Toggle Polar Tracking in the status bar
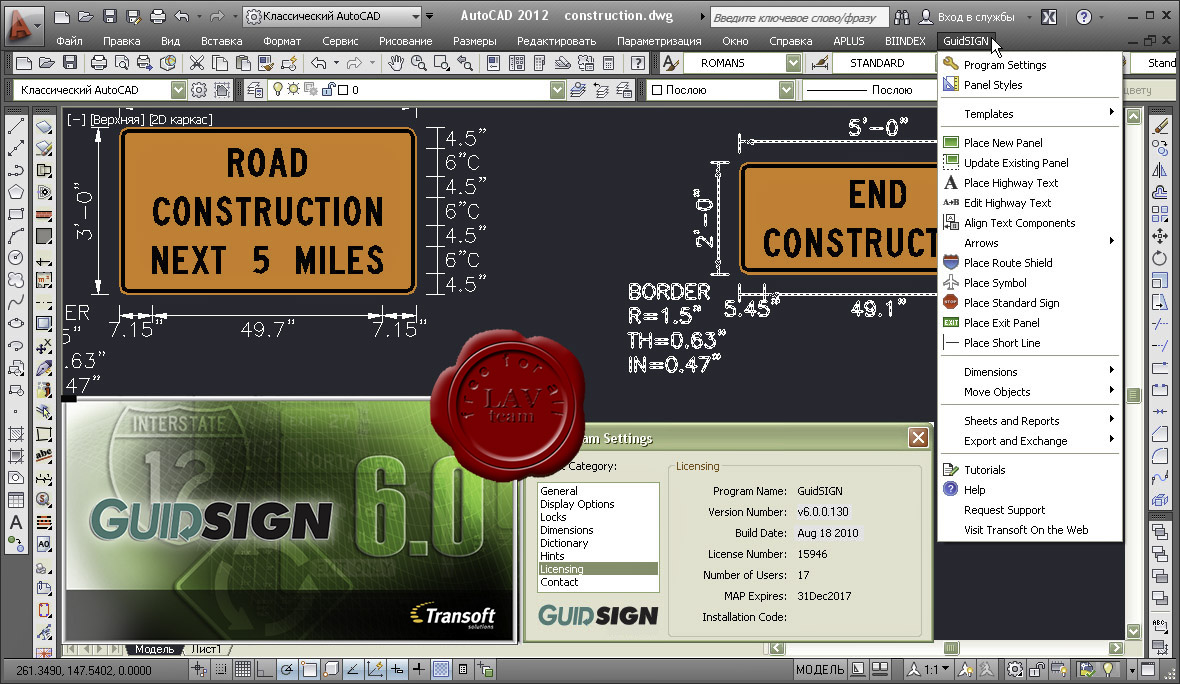 (287, 669)
